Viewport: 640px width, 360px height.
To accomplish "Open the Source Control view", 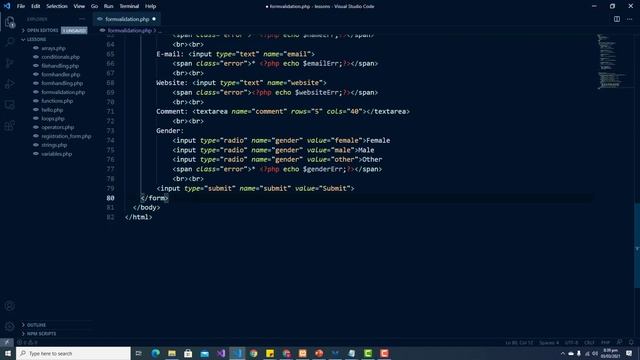I will (10, 63).
